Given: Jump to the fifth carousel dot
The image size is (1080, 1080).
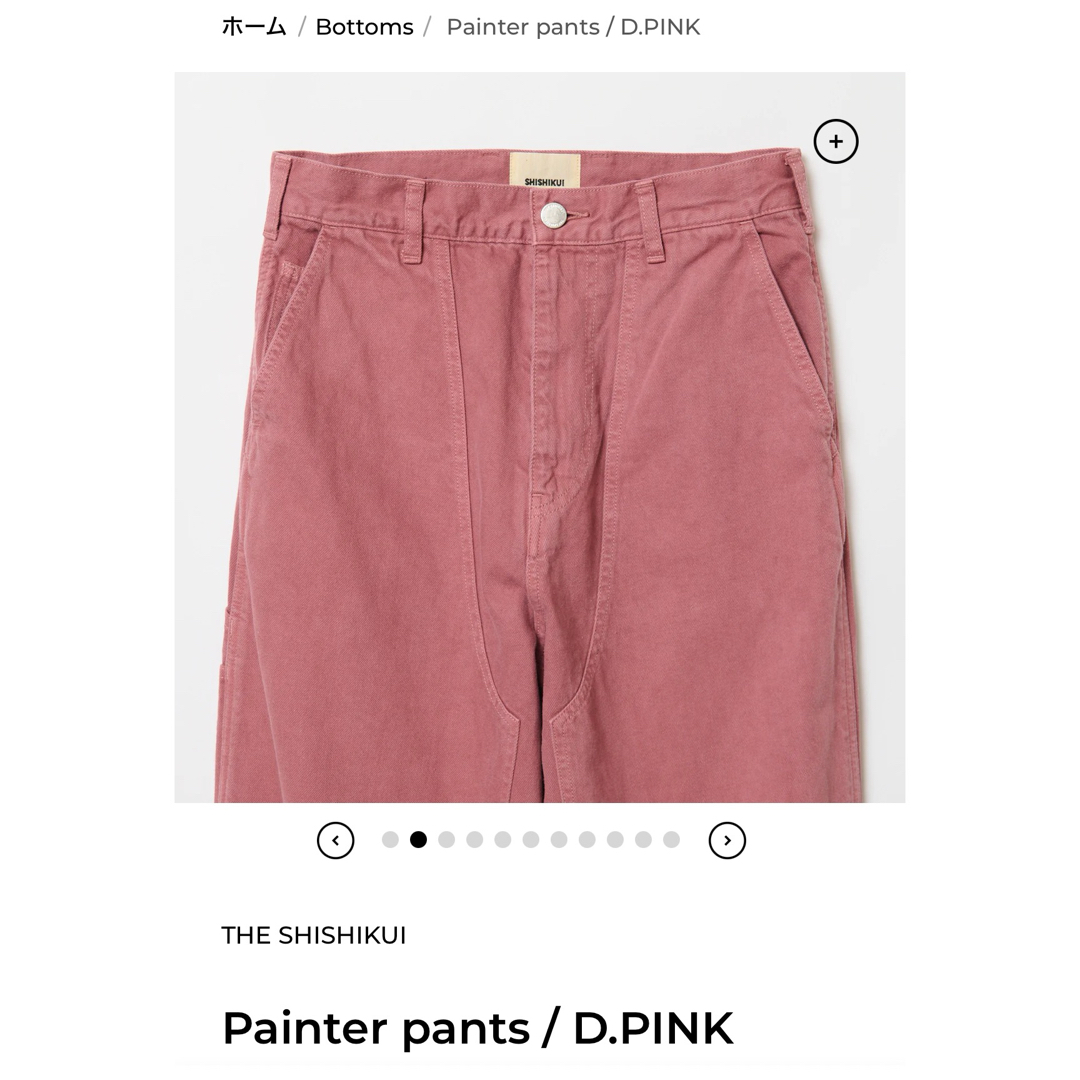Looking at the screenshot, I should [503, 840].
